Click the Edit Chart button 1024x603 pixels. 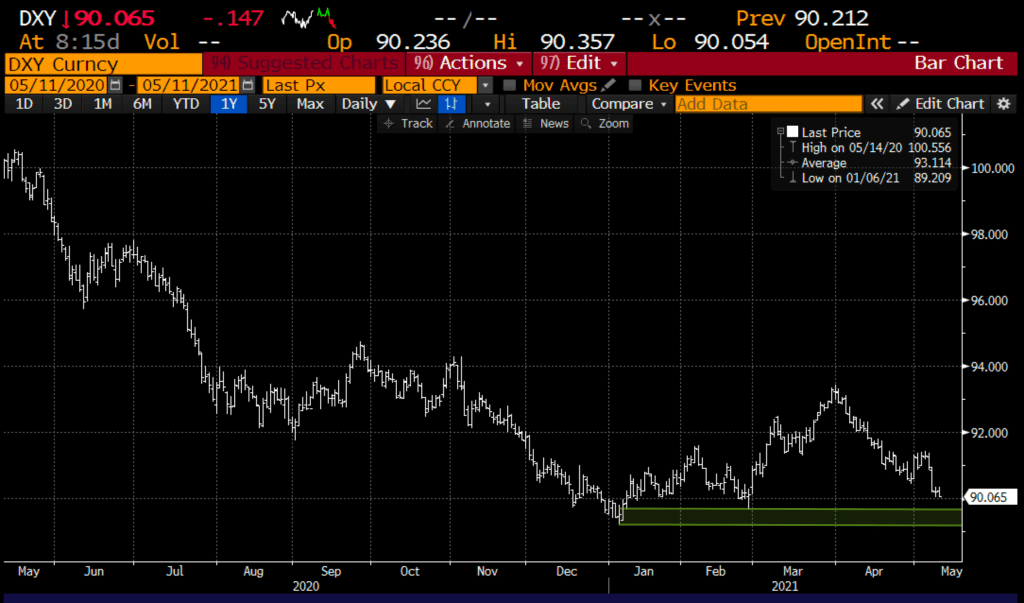click(940, 104)
